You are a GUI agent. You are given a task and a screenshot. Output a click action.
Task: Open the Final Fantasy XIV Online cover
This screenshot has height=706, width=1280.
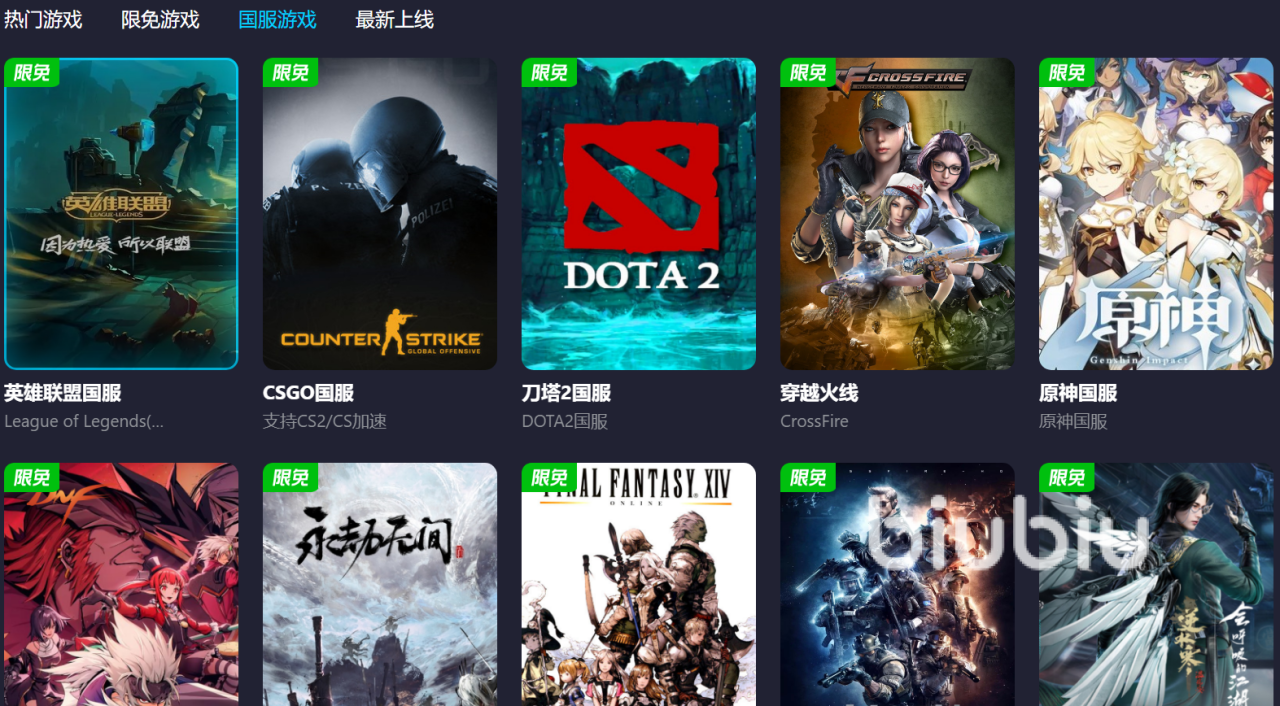pyautogui.click(x=638, y=585)
